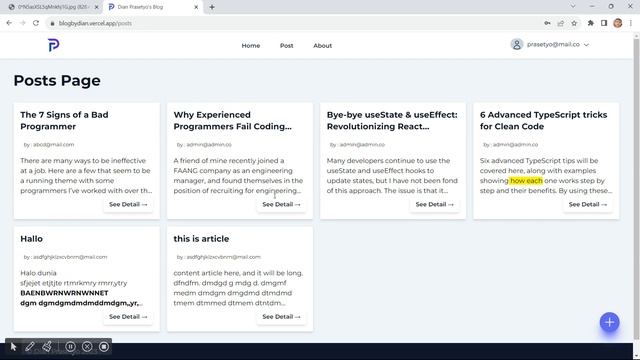The image size is (640, 360).
Task: See Detail for this is article post
Action: coord(281,317)
